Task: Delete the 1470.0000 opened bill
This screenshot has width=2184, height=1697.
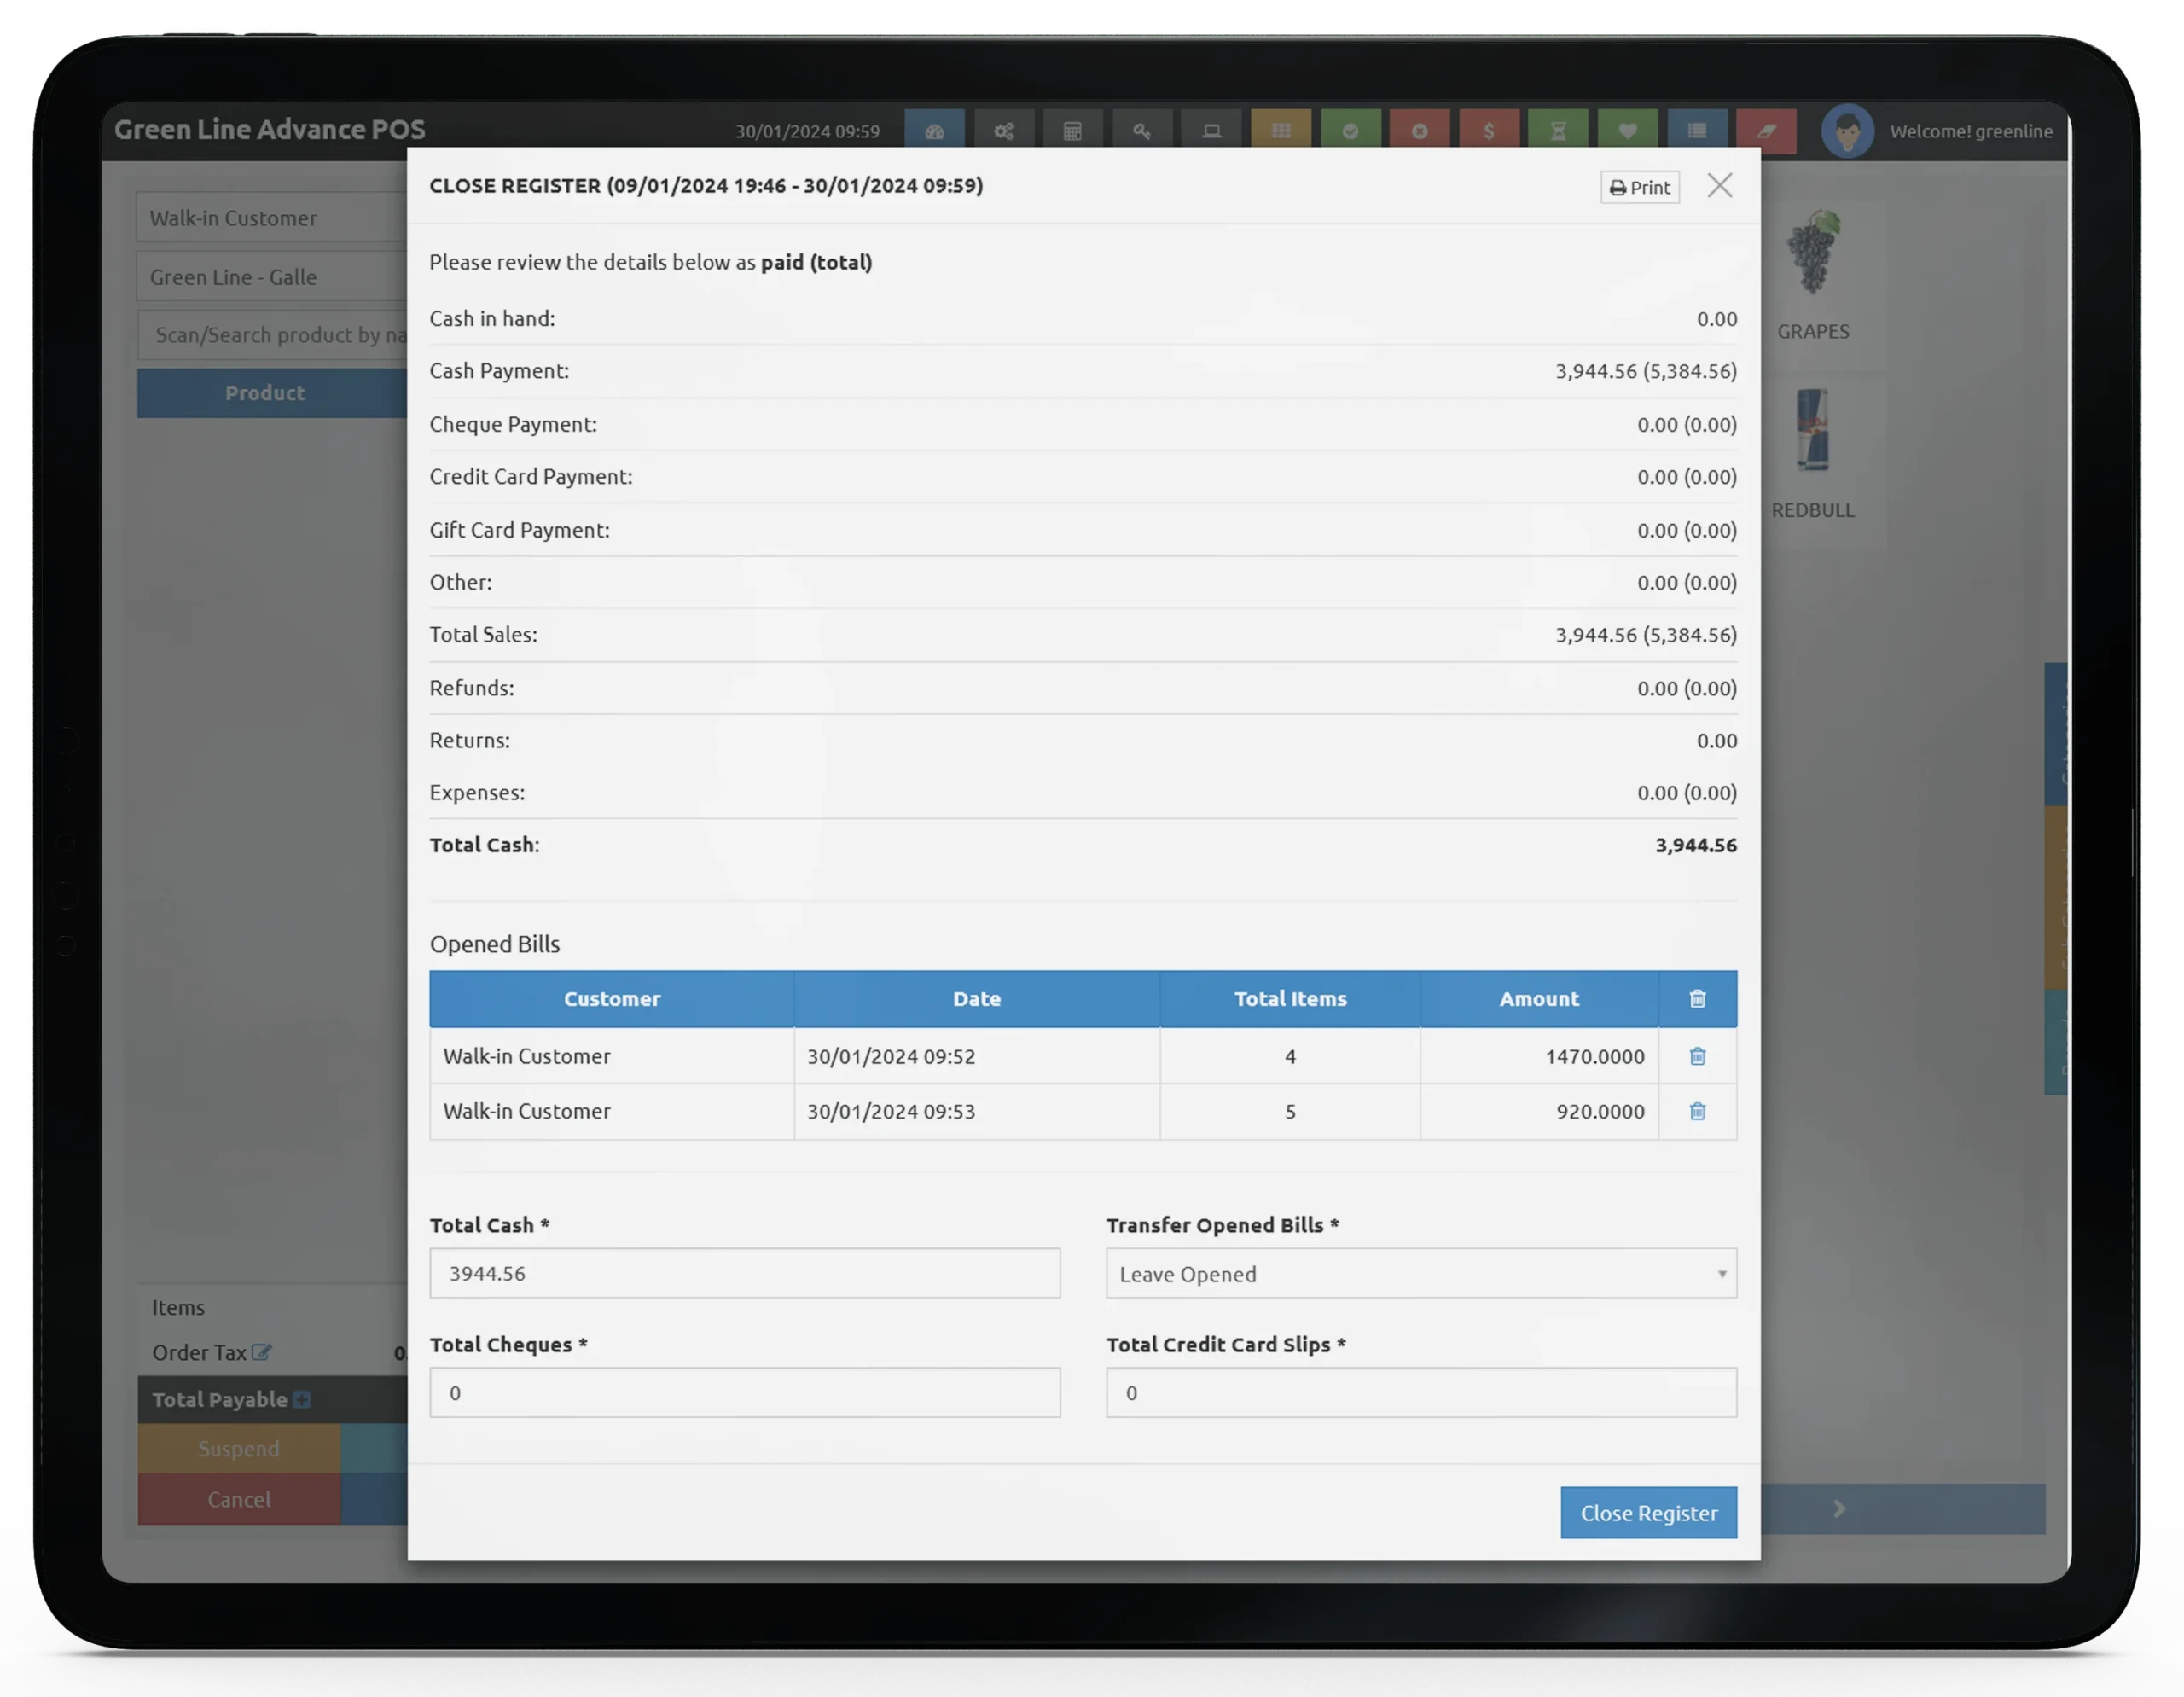Action: click(1696, 1056)
